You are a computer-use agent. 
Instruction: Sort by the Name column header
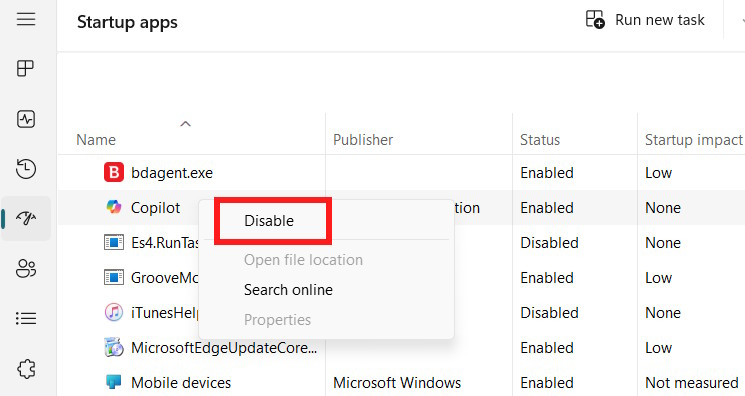click(96, 140)
